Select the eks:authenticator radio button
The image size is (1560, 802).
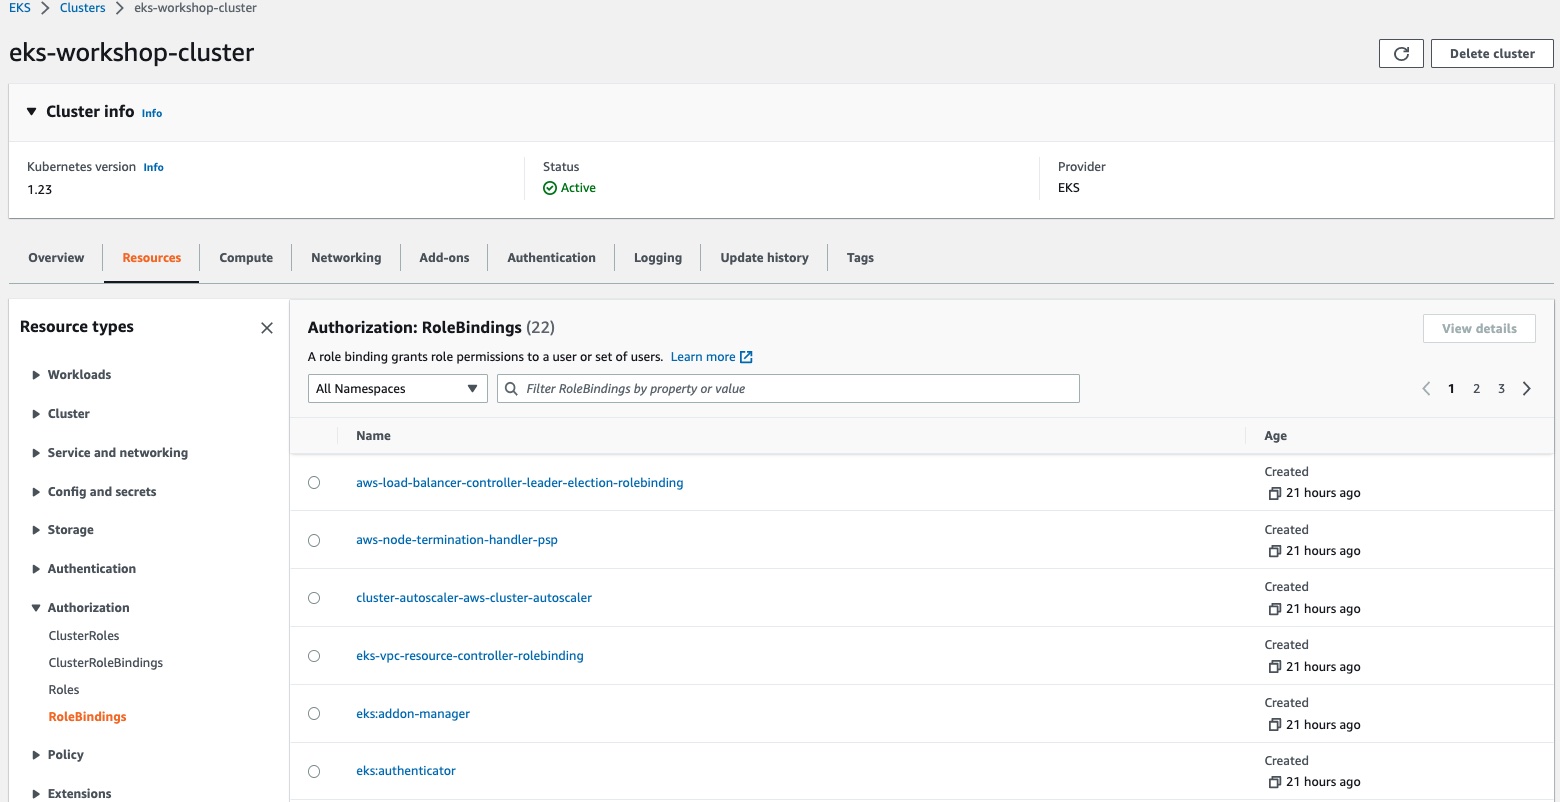tap(314, 771)
